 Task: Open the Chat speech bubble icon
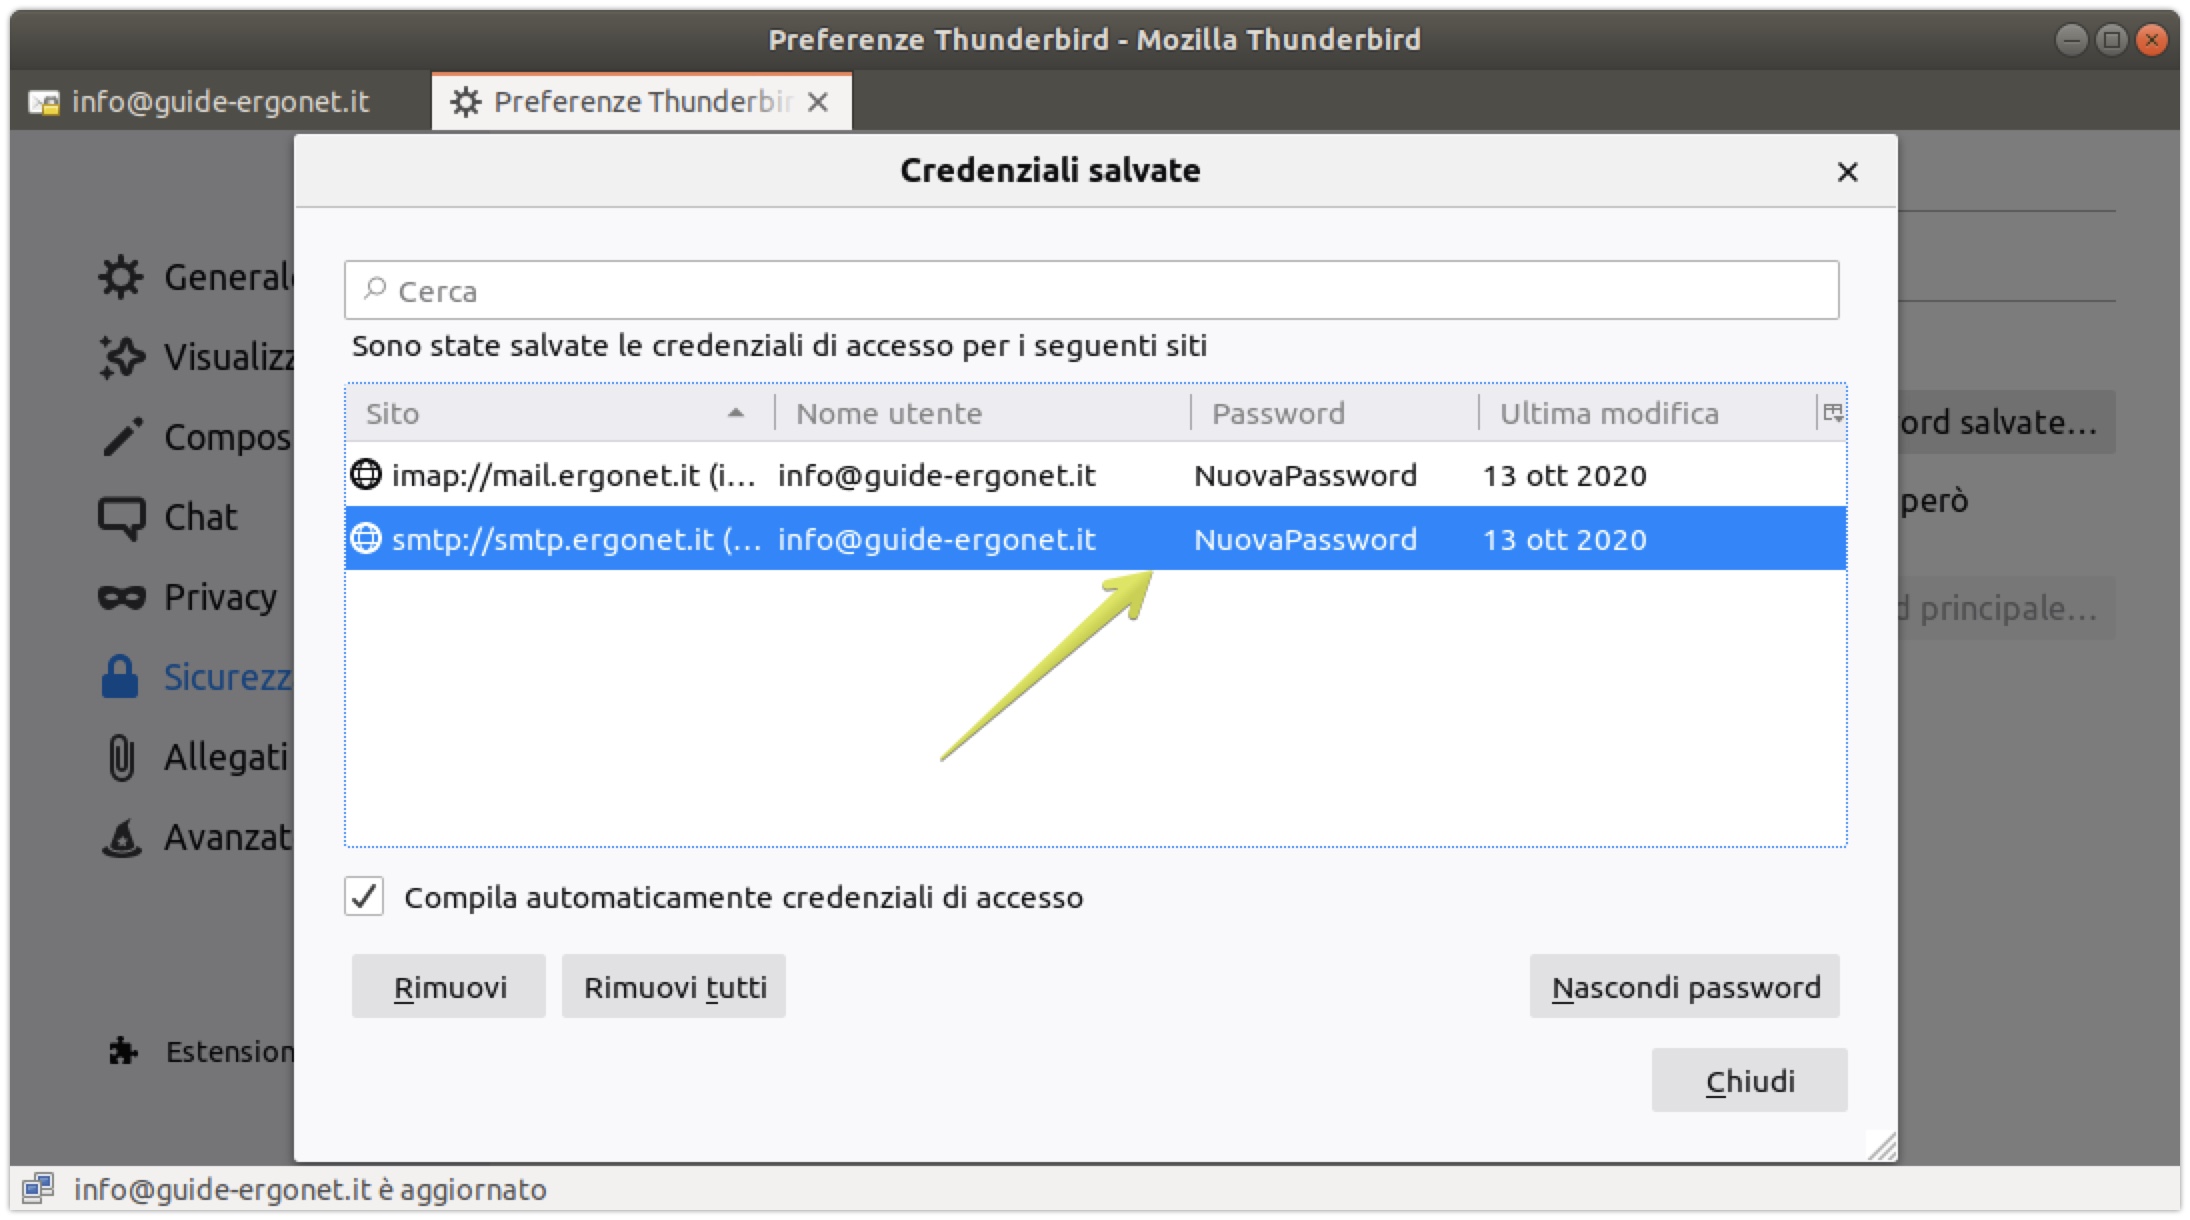tap(121, 518)
